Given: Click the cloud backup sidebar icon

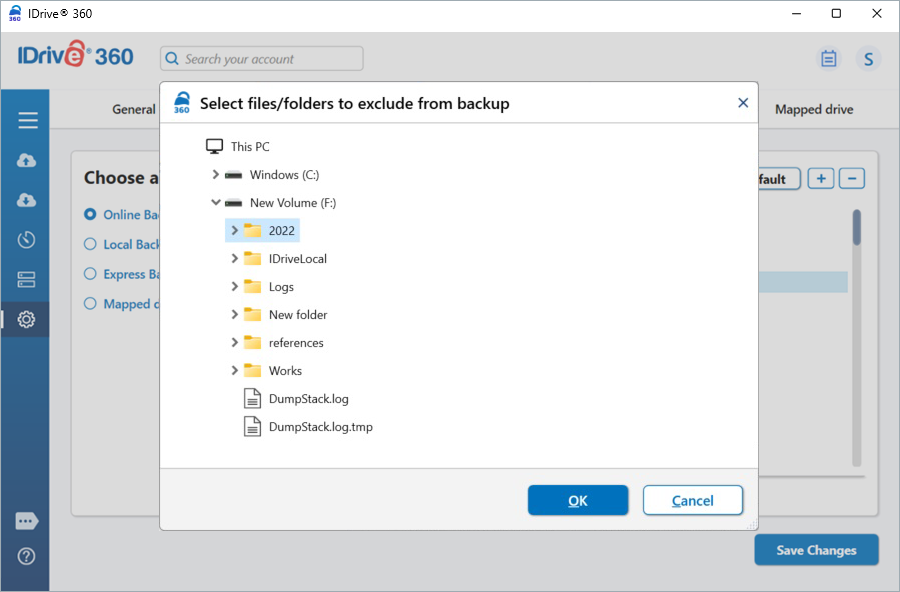Looking at the screenshot, I should click(27, 160).
